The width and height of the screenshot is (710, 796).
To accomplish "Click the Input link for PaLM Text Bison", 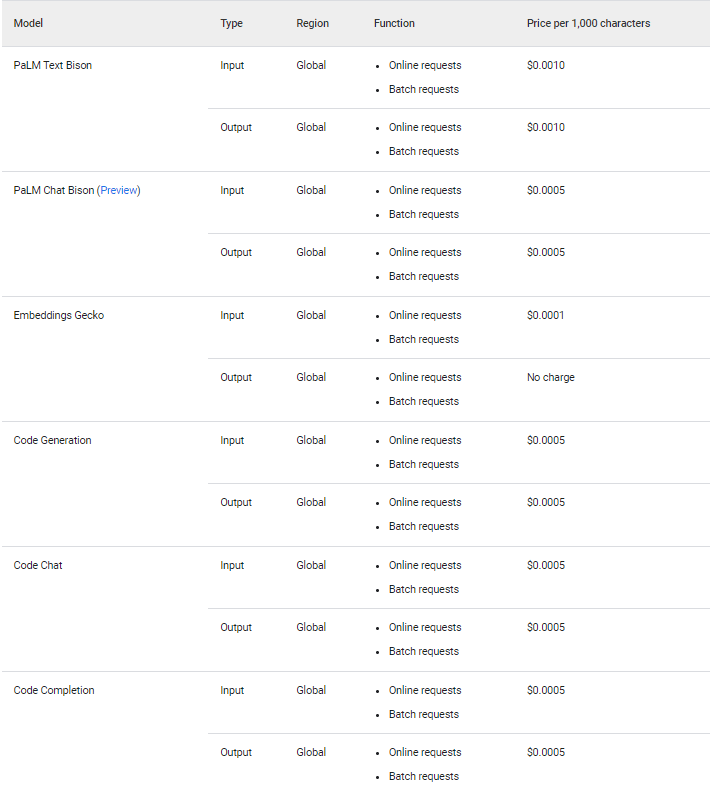I will [232, 66].
